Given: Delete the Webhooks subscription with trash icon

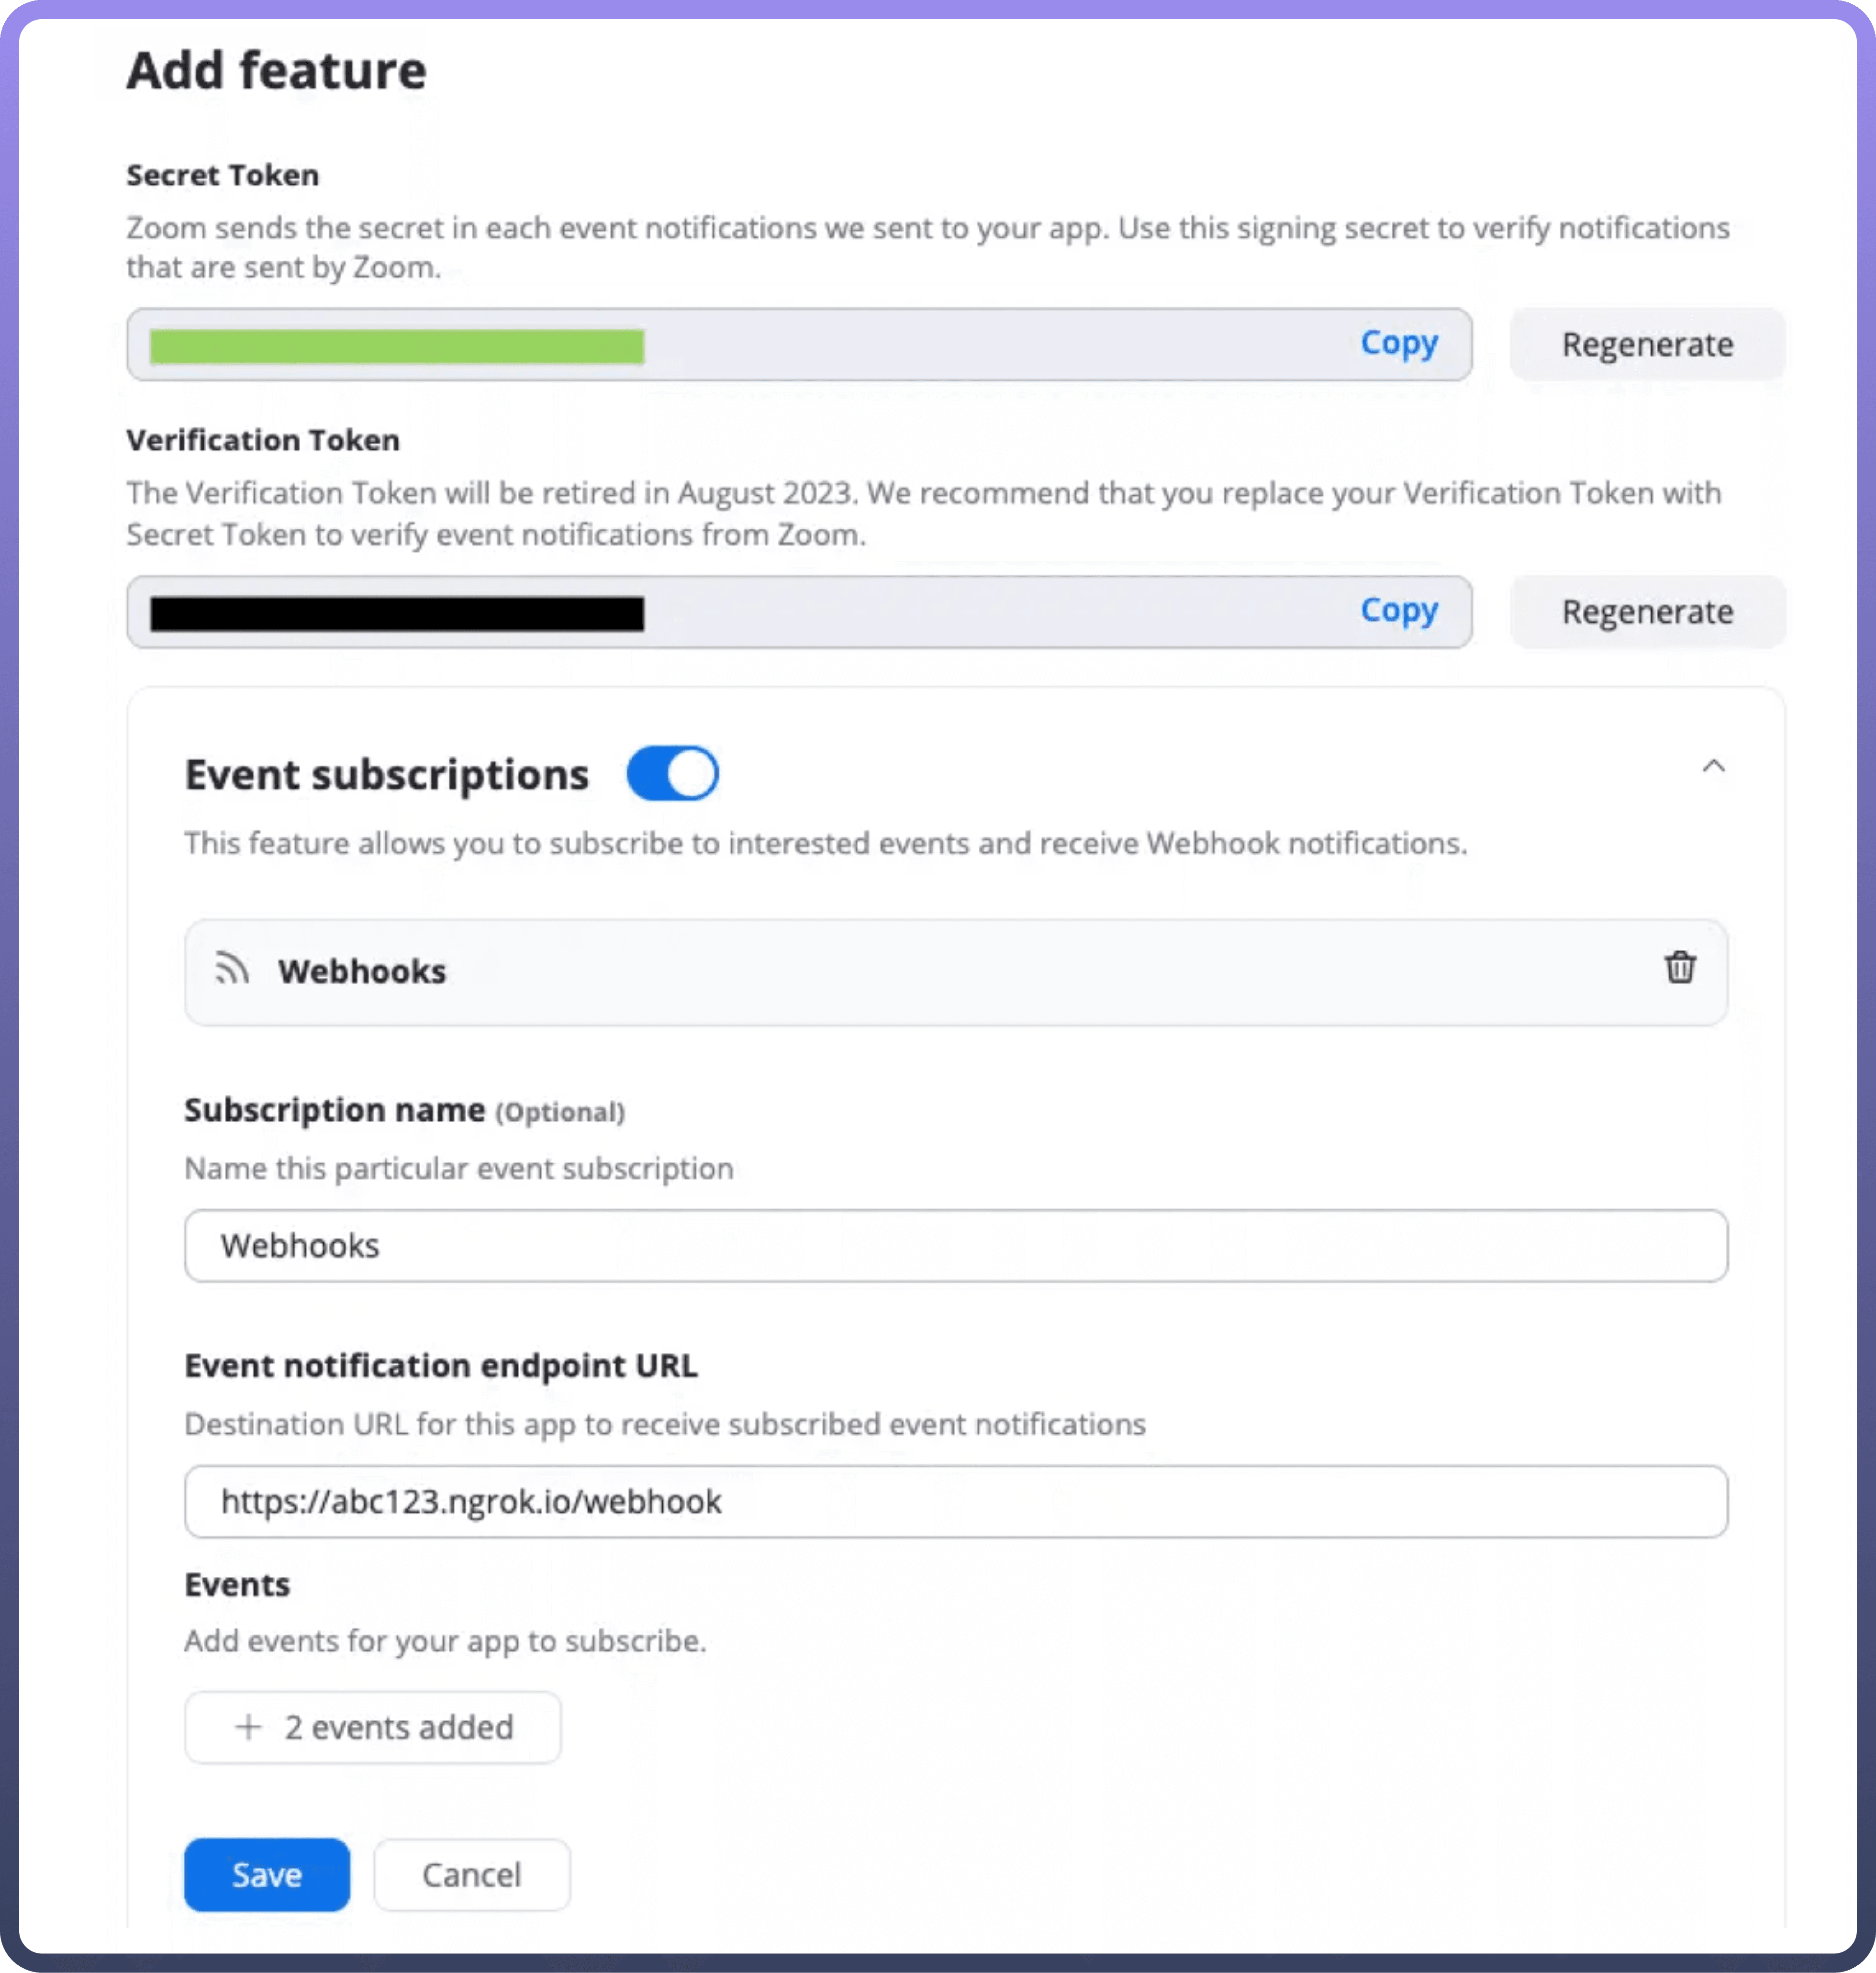Looking at the screenshot, I should point(1679,968).
